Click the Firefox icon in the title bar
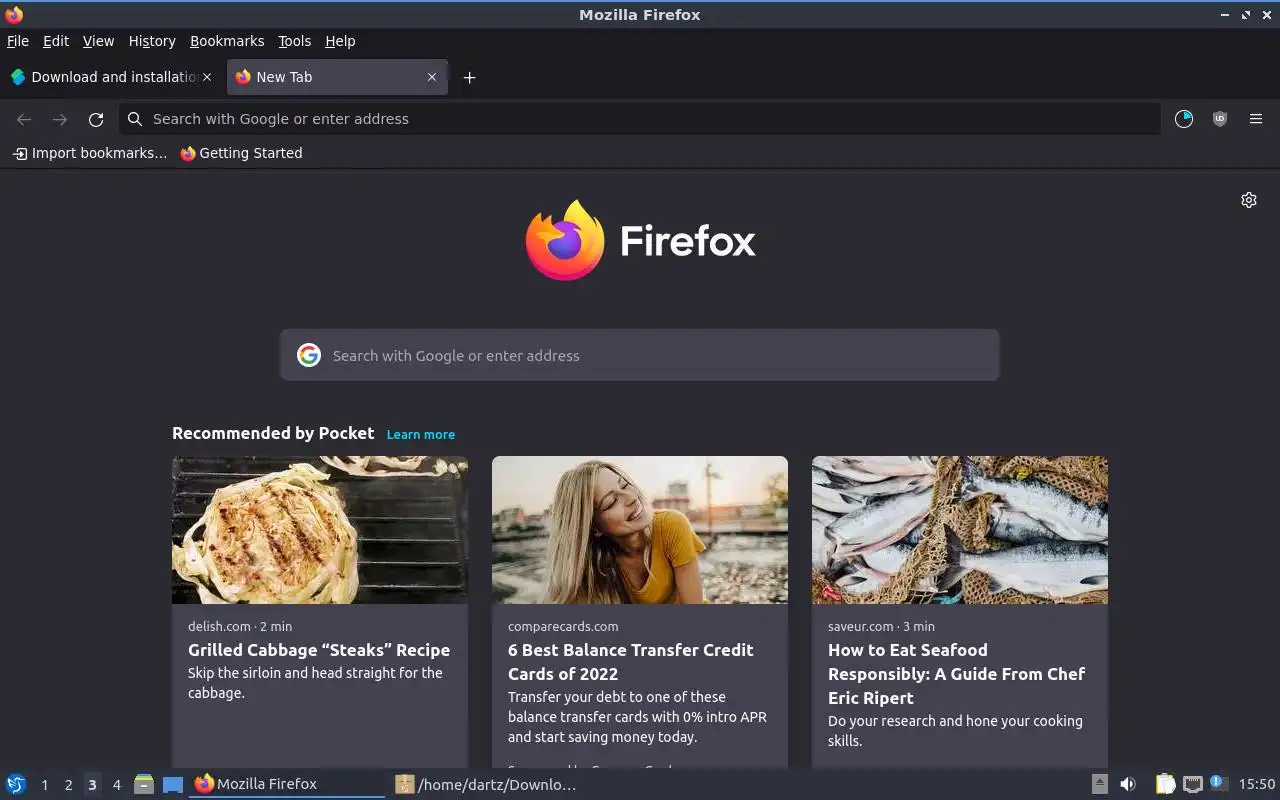The height and width of the screenshot is (800, 1280). tap(14, 14)
